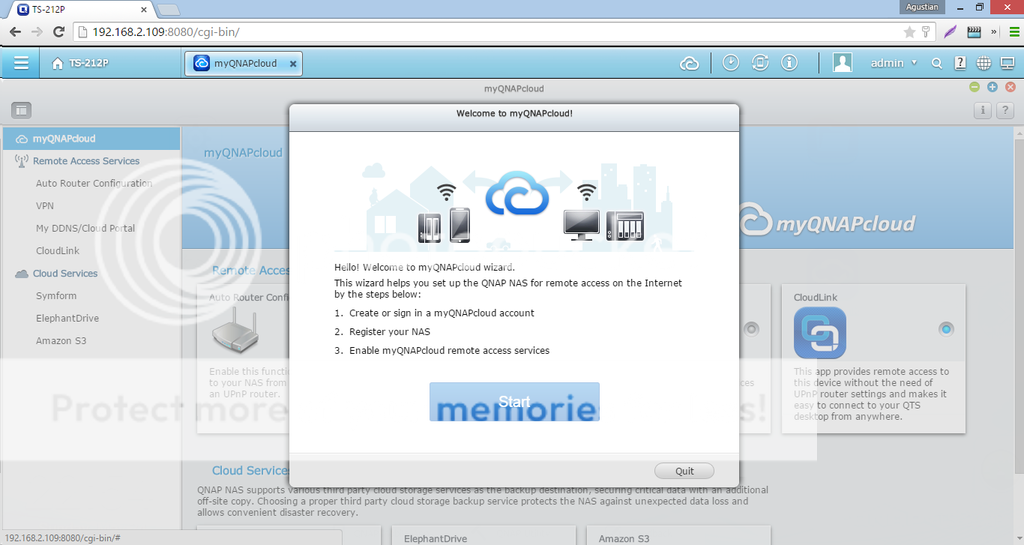Select the CloudLink radio button
This screenshot has width=1024, height=545.
[946, 329]
